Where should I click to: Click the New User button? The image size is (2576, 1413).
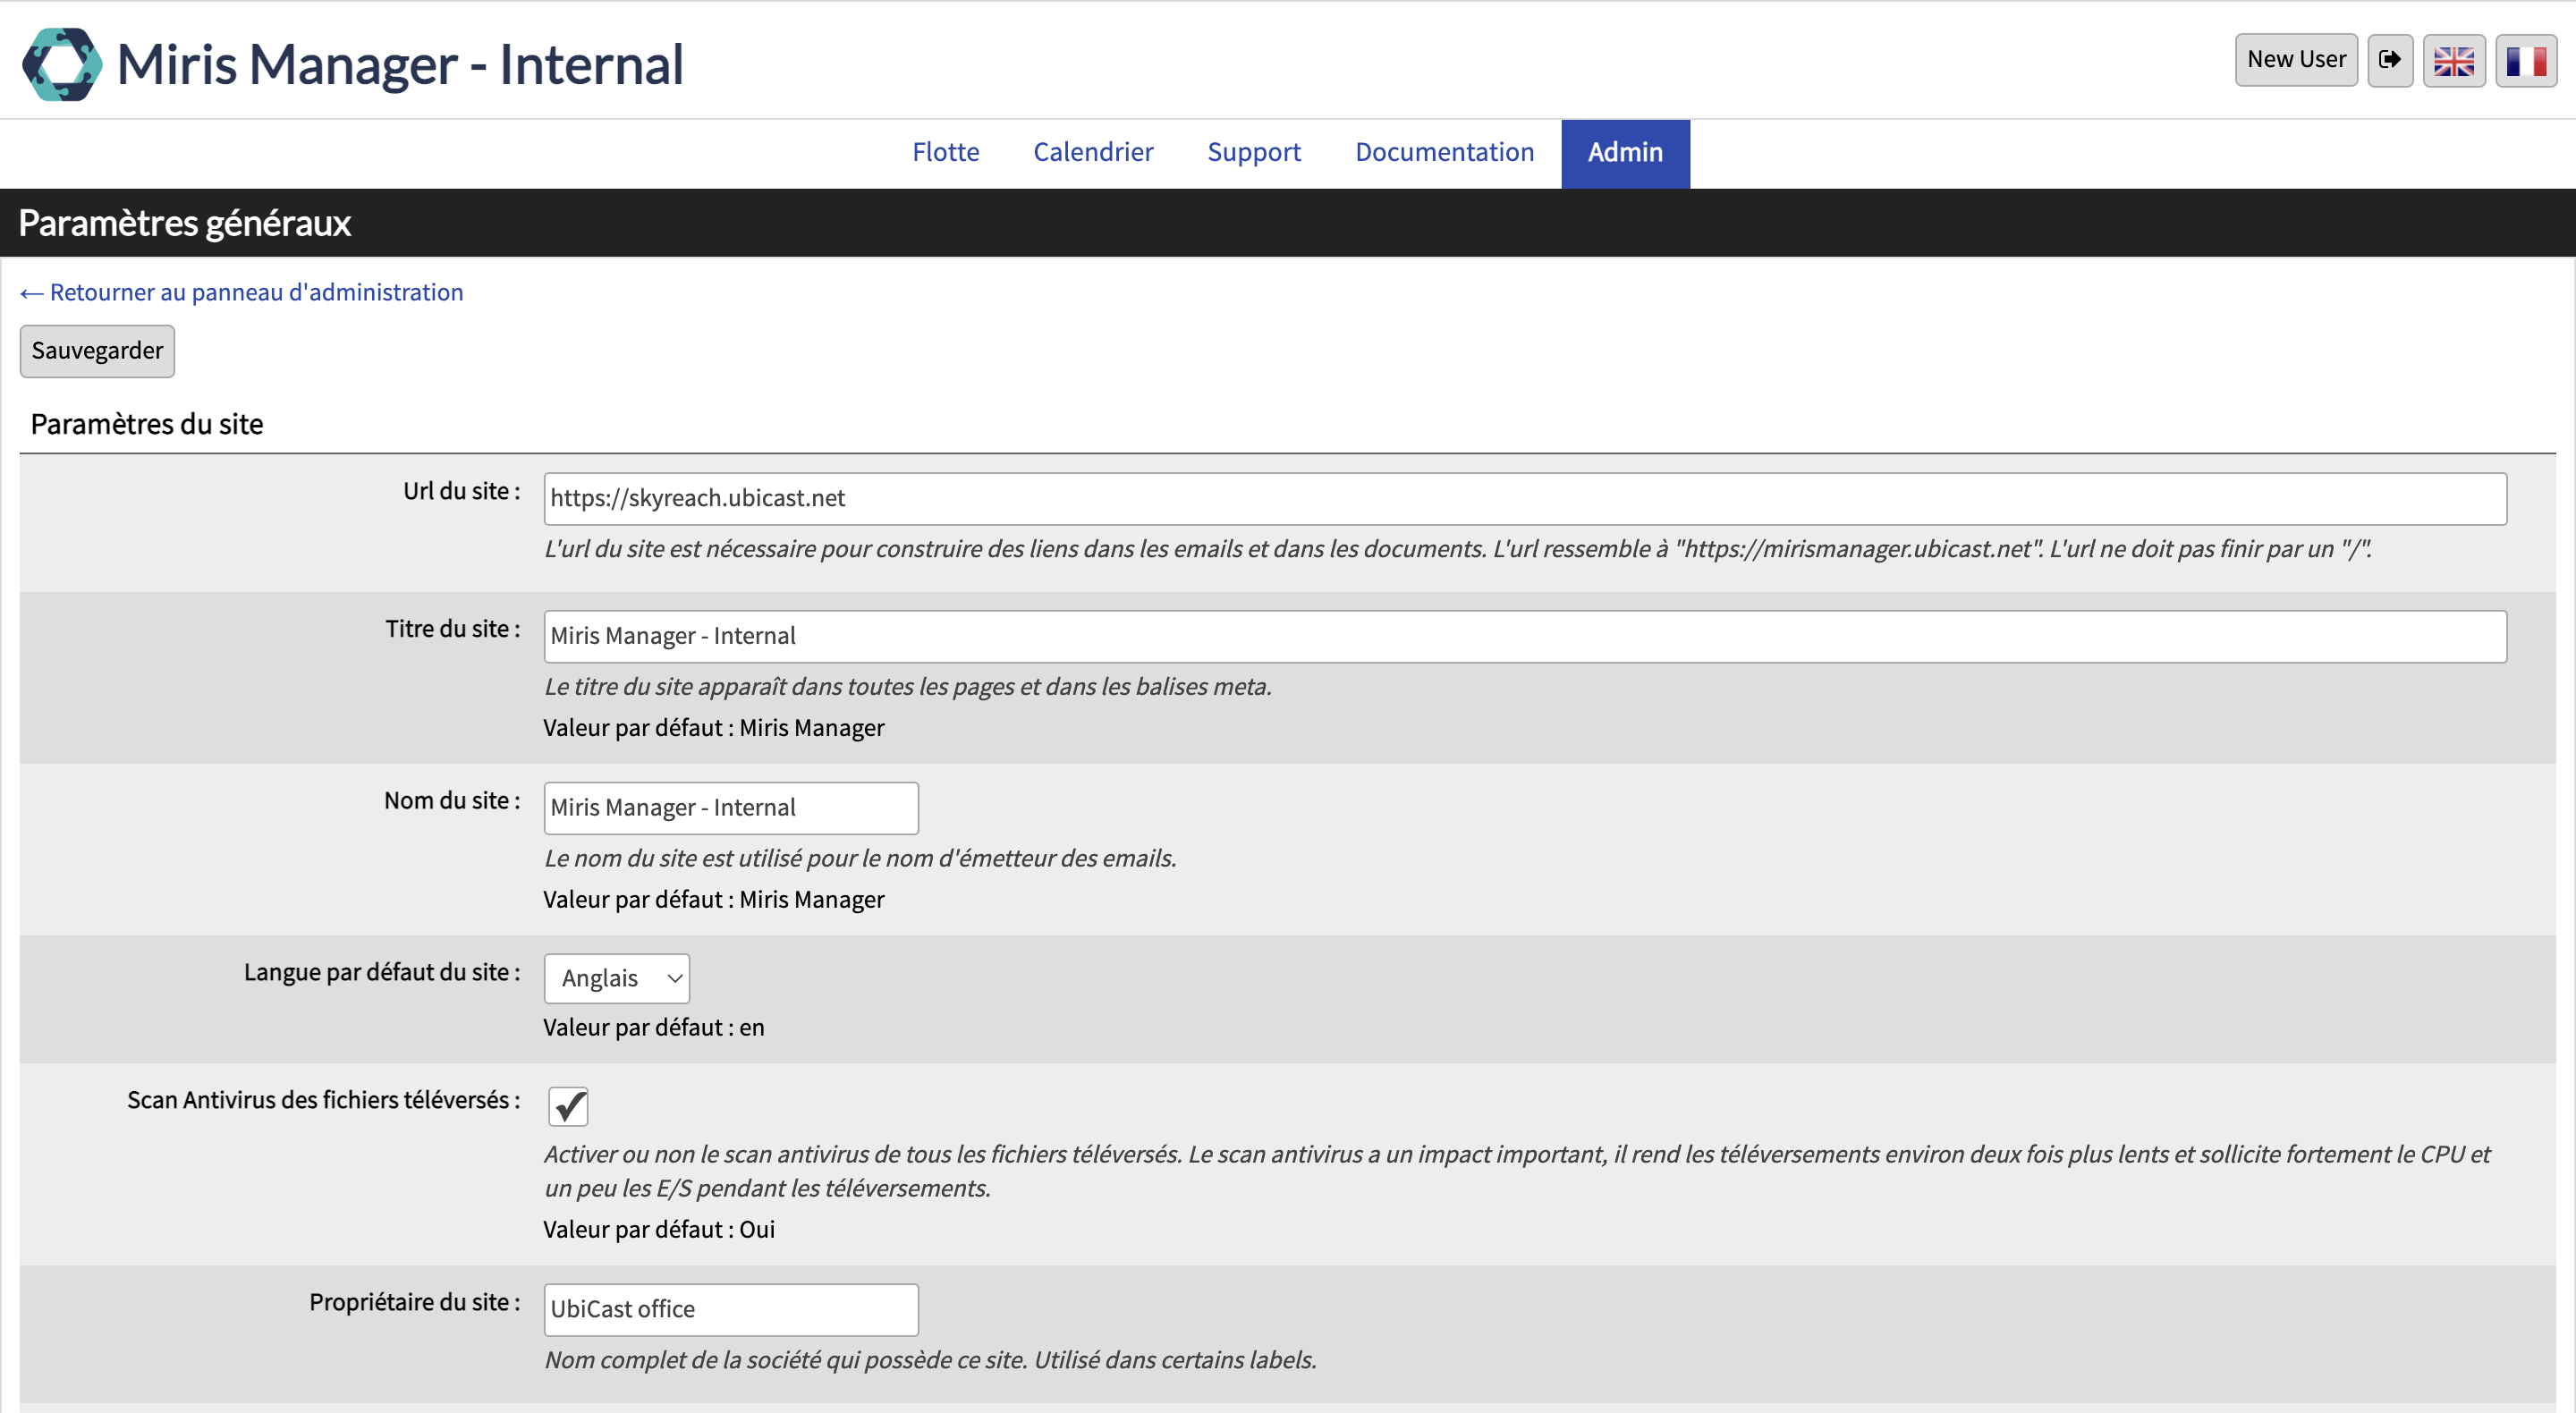(x=2296, y=60)
